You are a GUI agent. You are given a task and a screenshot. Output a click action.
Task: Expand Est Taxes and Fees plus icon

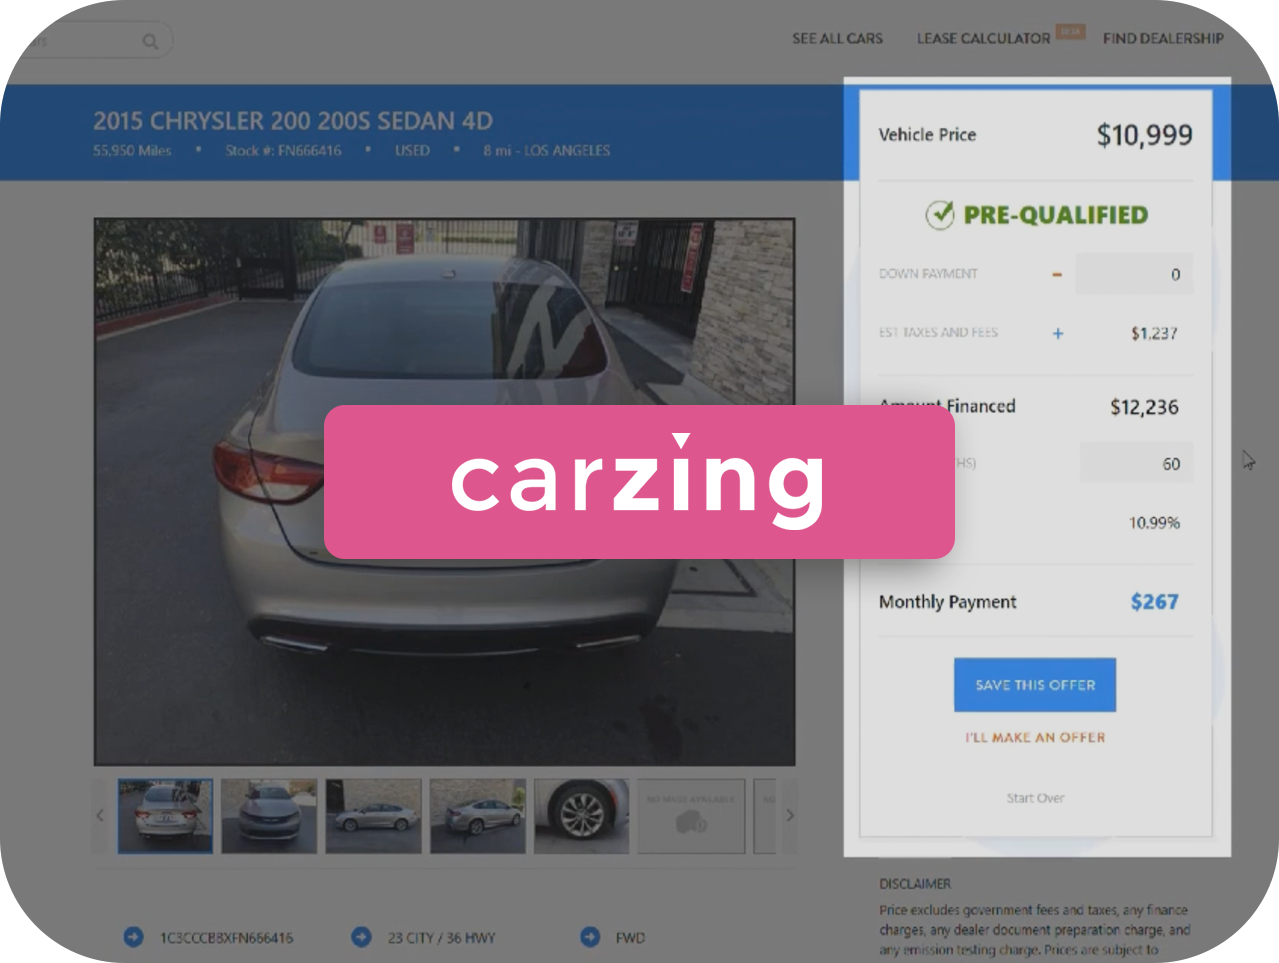coord(1057,333)
